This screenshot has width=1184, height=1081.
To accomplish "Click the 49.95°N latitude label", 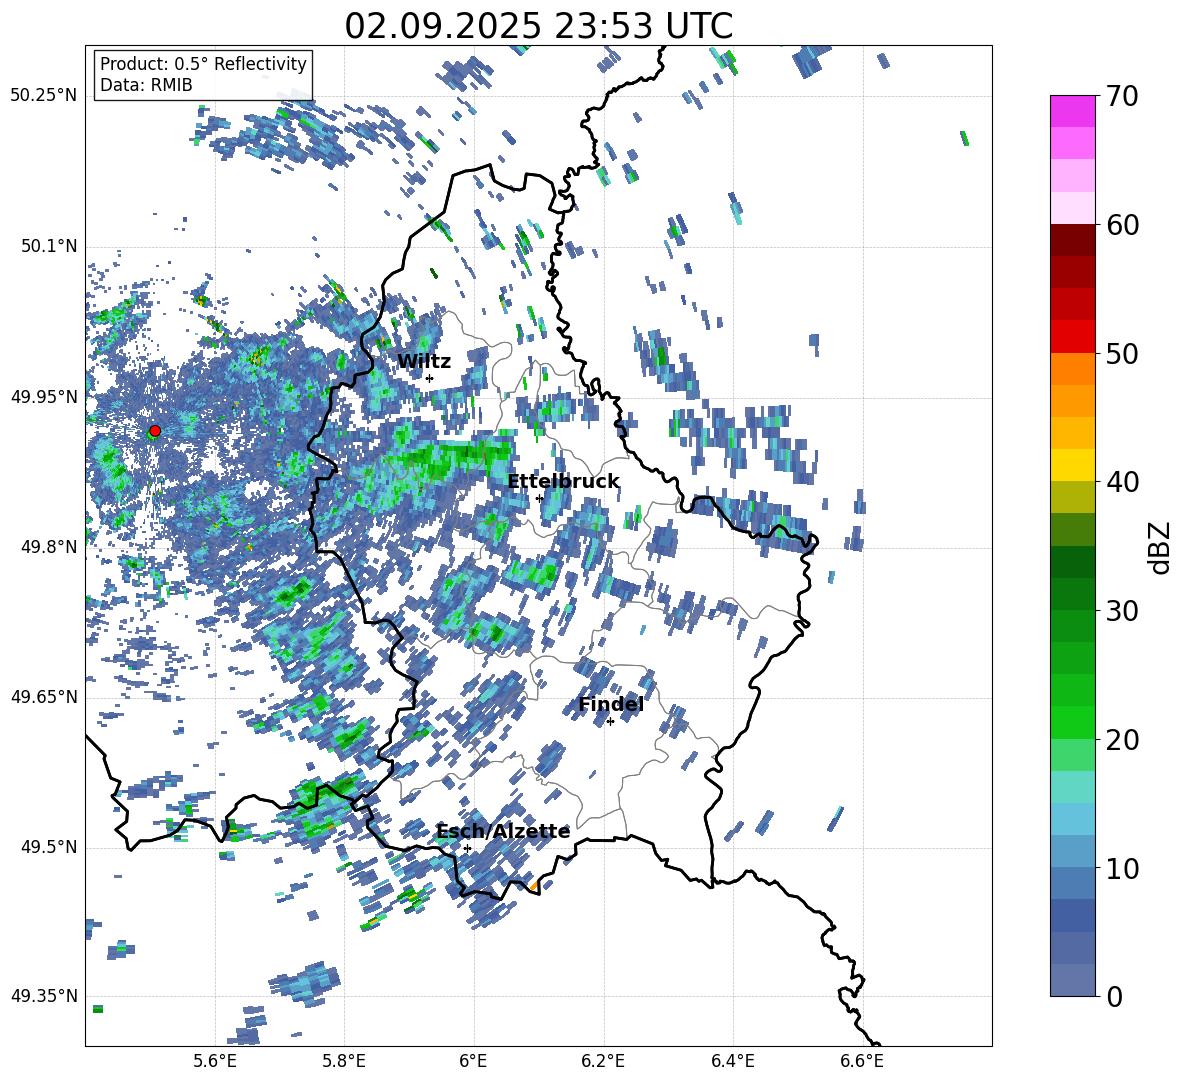I will coord(44,396).
